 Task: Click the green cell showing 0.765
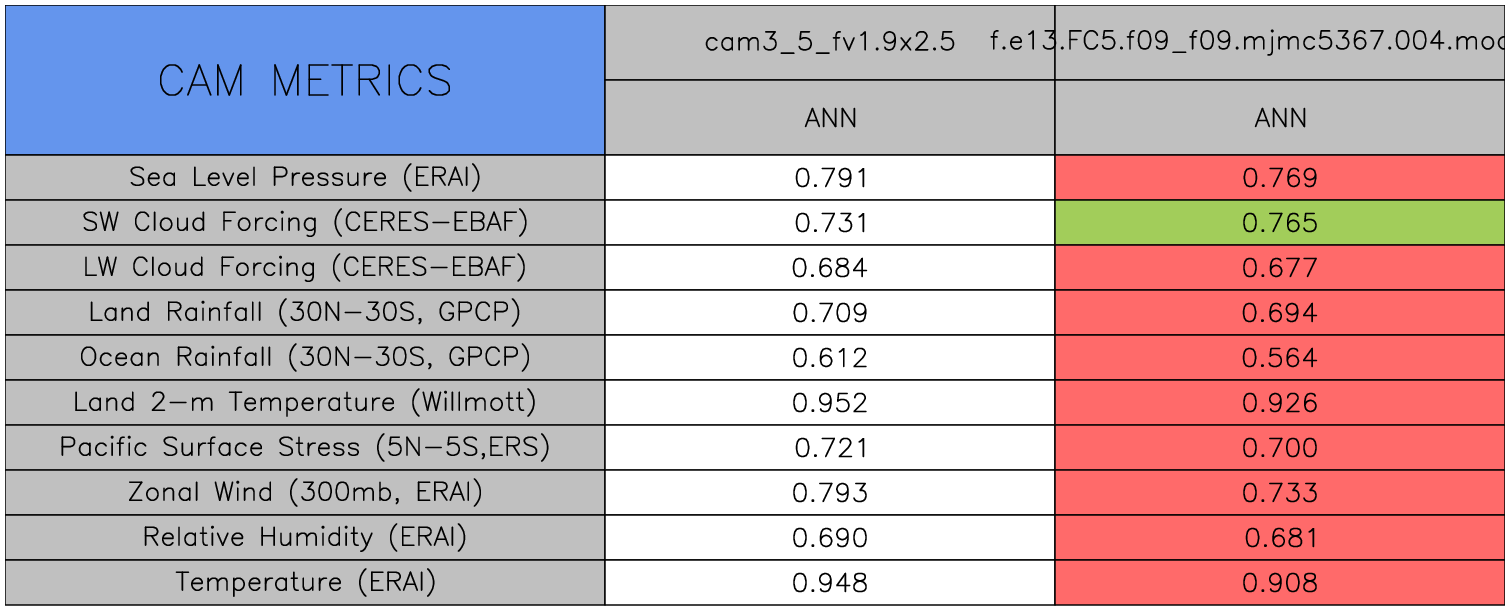pos(1280,223)
